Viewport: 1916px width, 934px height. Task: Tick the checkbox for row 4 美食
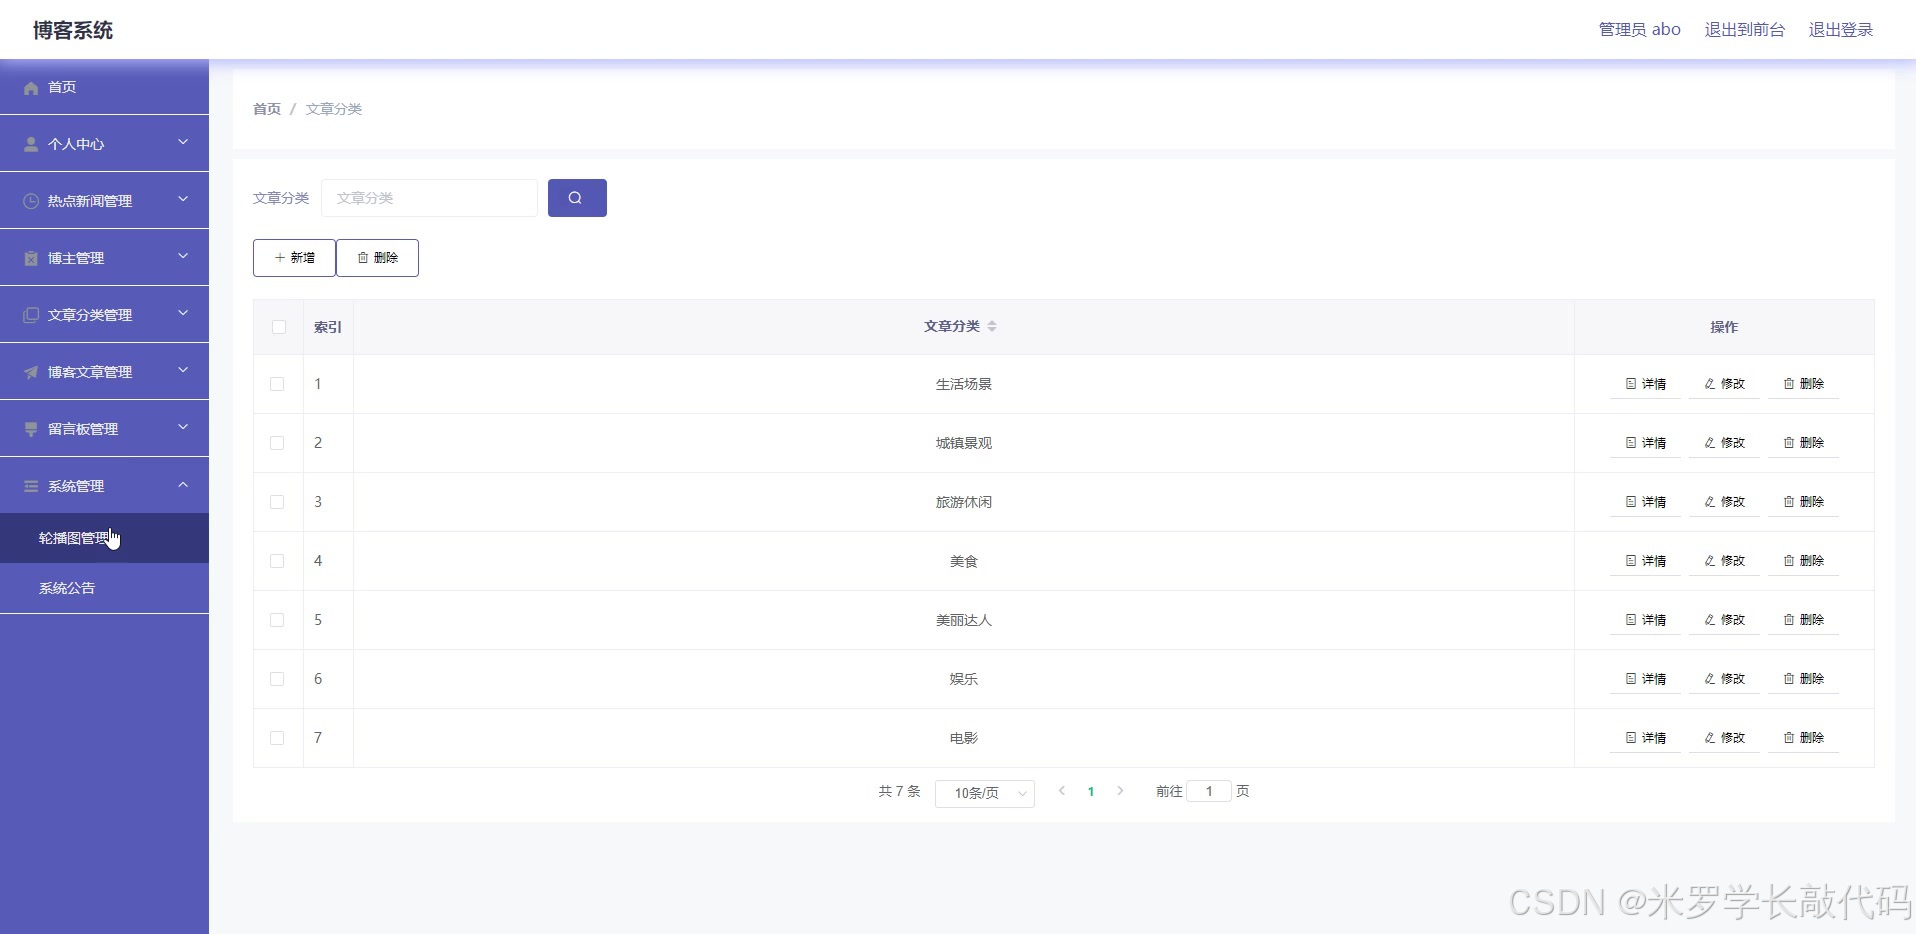[x=277, y=561]
